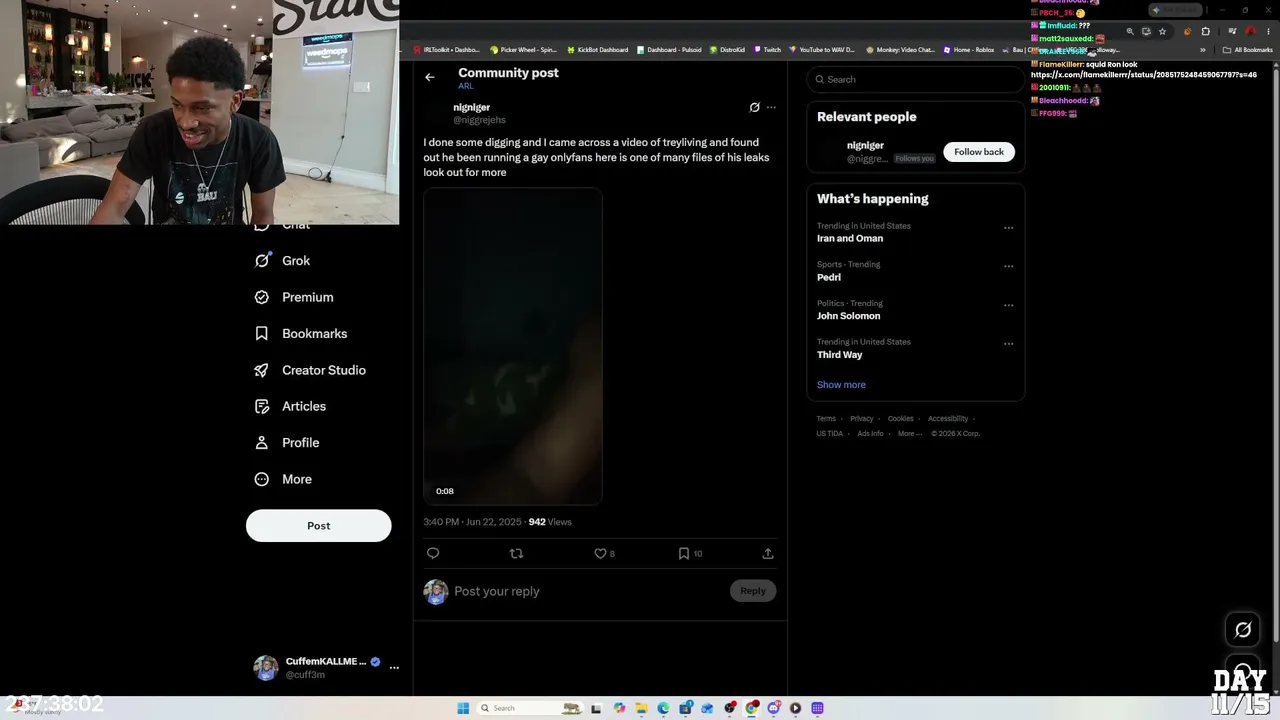Viewport: 1280px width, 720px height.
Task: Play the video attached to the post
Action: point(513,346)
